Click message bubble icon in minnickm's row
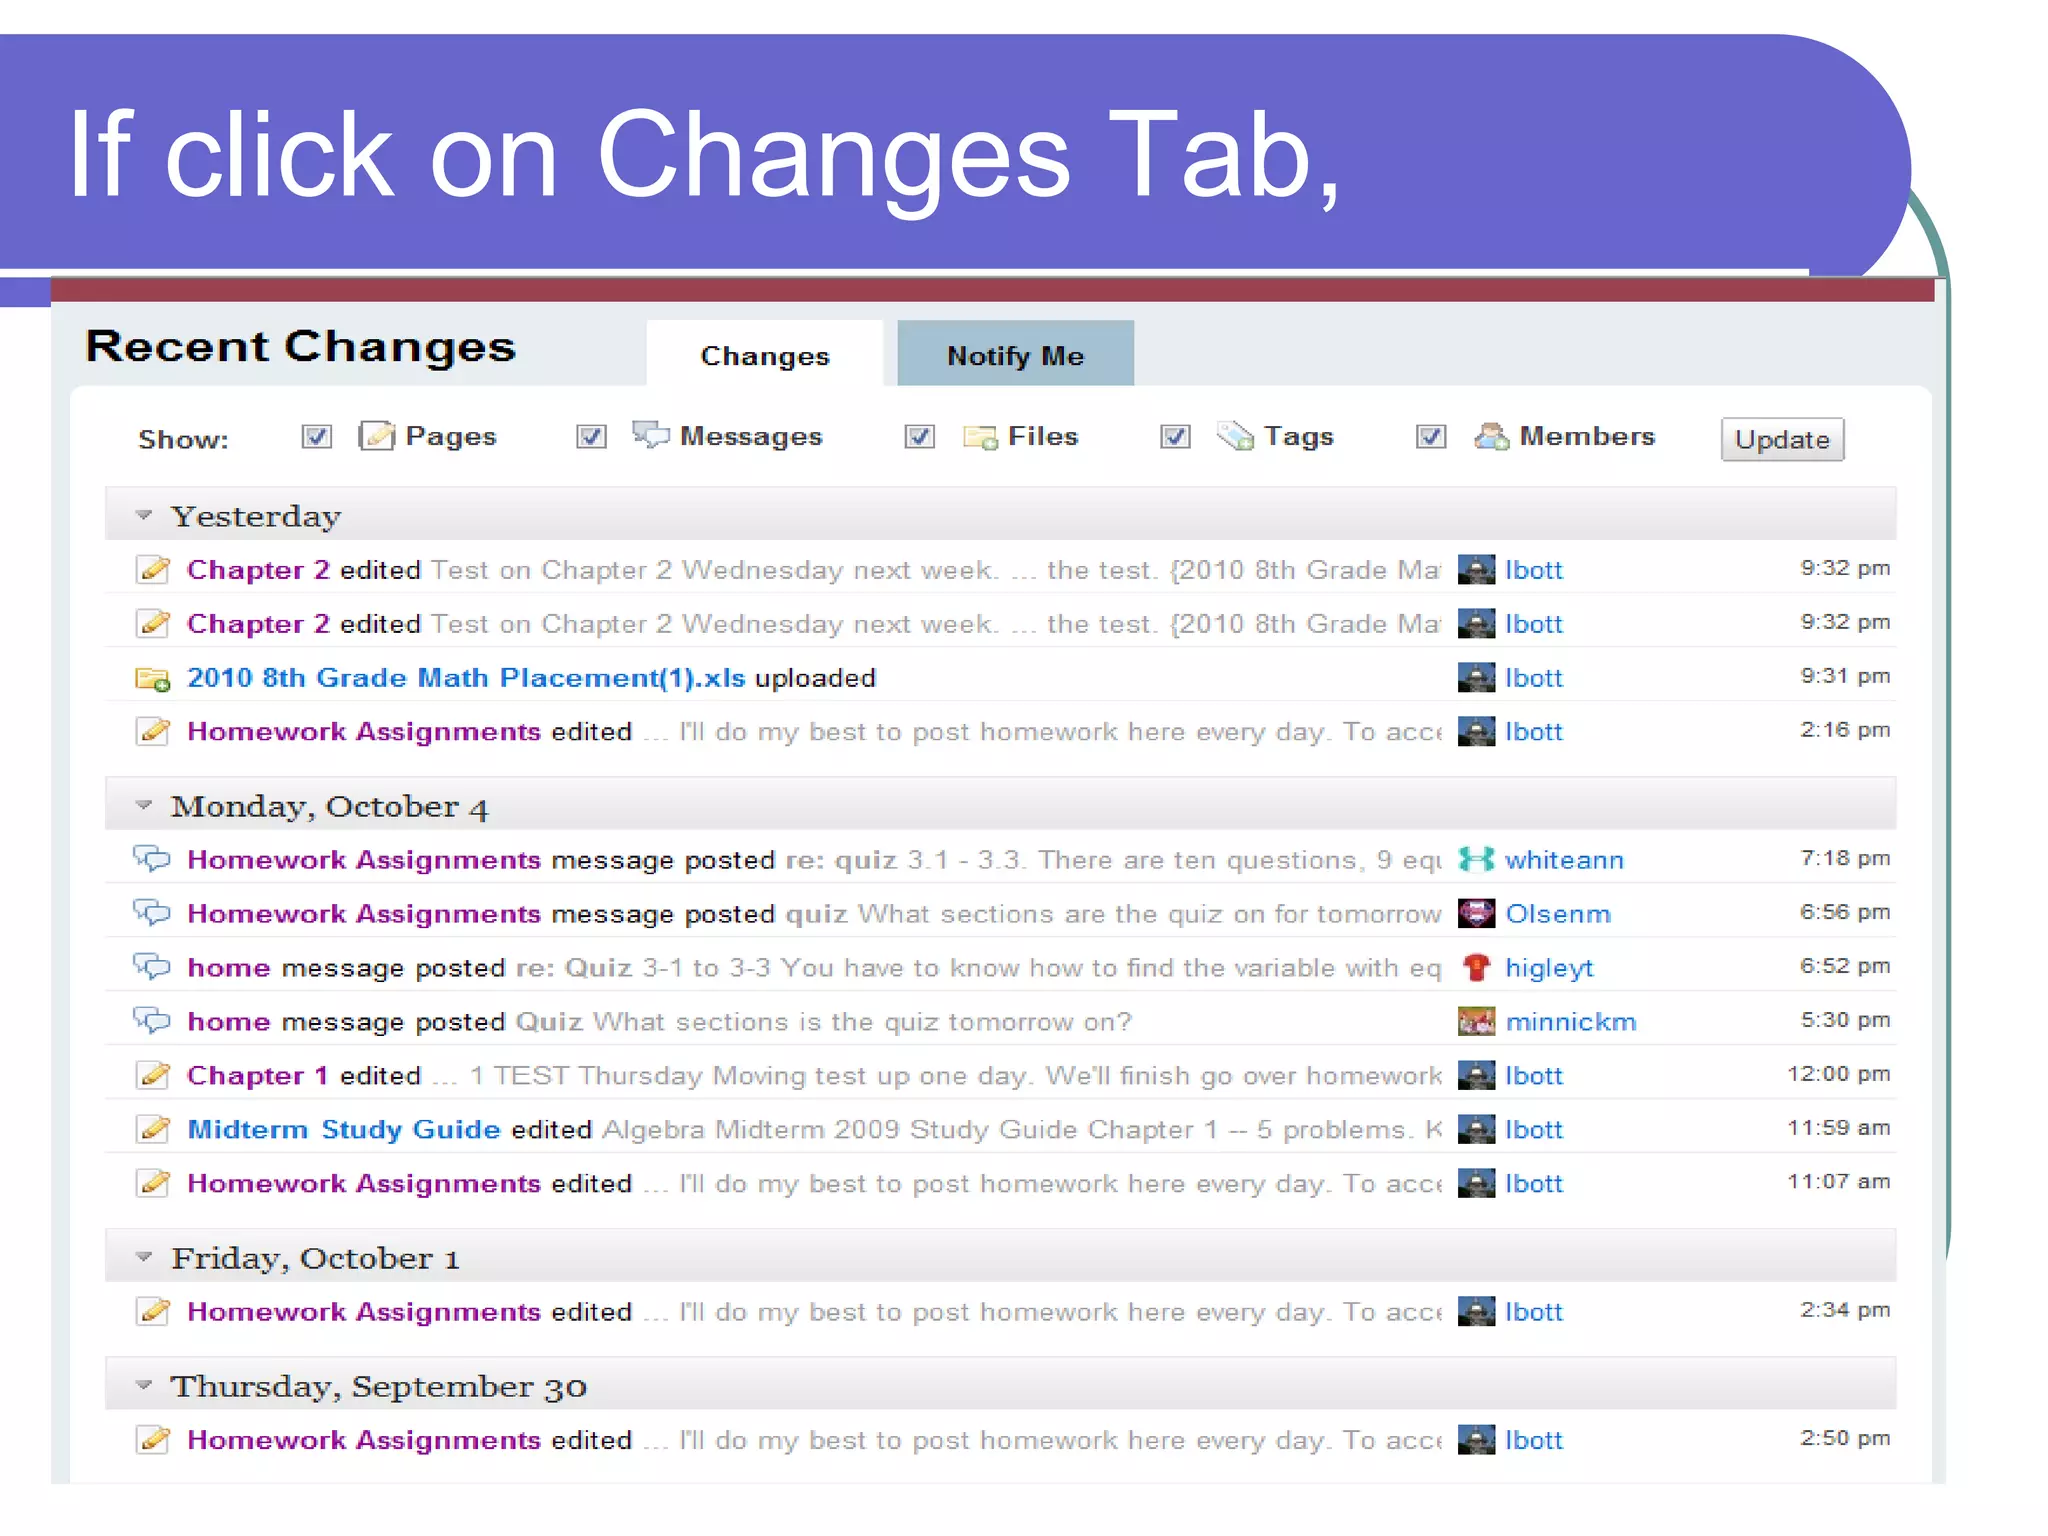 click(x=152, y=1021)
